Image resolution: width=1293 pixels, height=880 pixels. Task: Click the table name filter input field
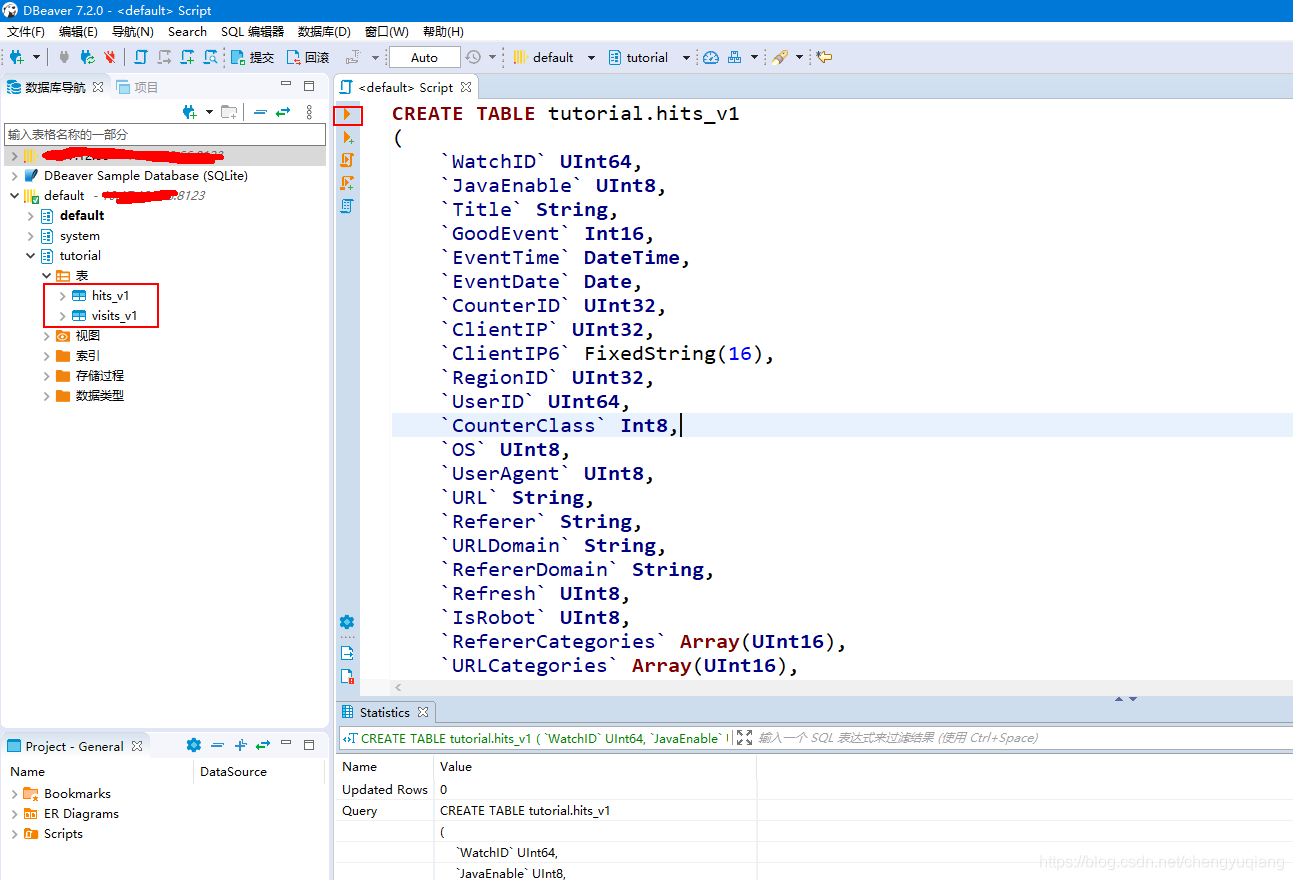pyautogui.click(x=165, y=134)
